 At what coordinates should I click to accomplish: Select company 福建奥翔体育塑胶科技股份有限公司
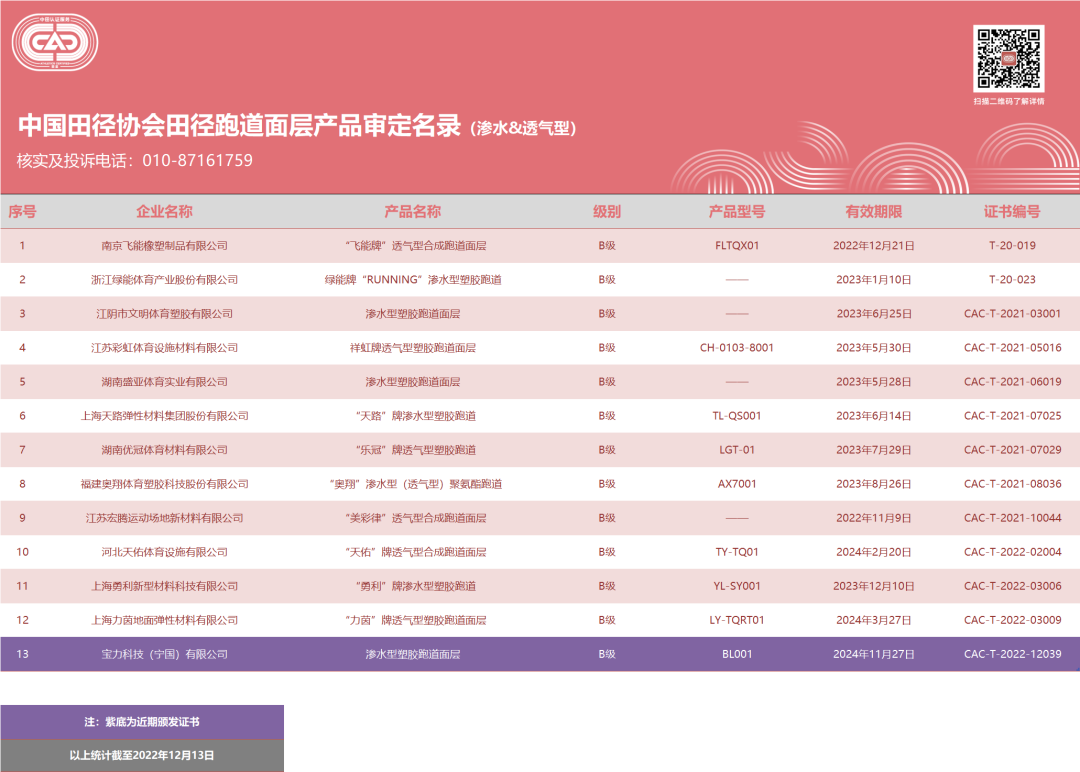(164, 484)
